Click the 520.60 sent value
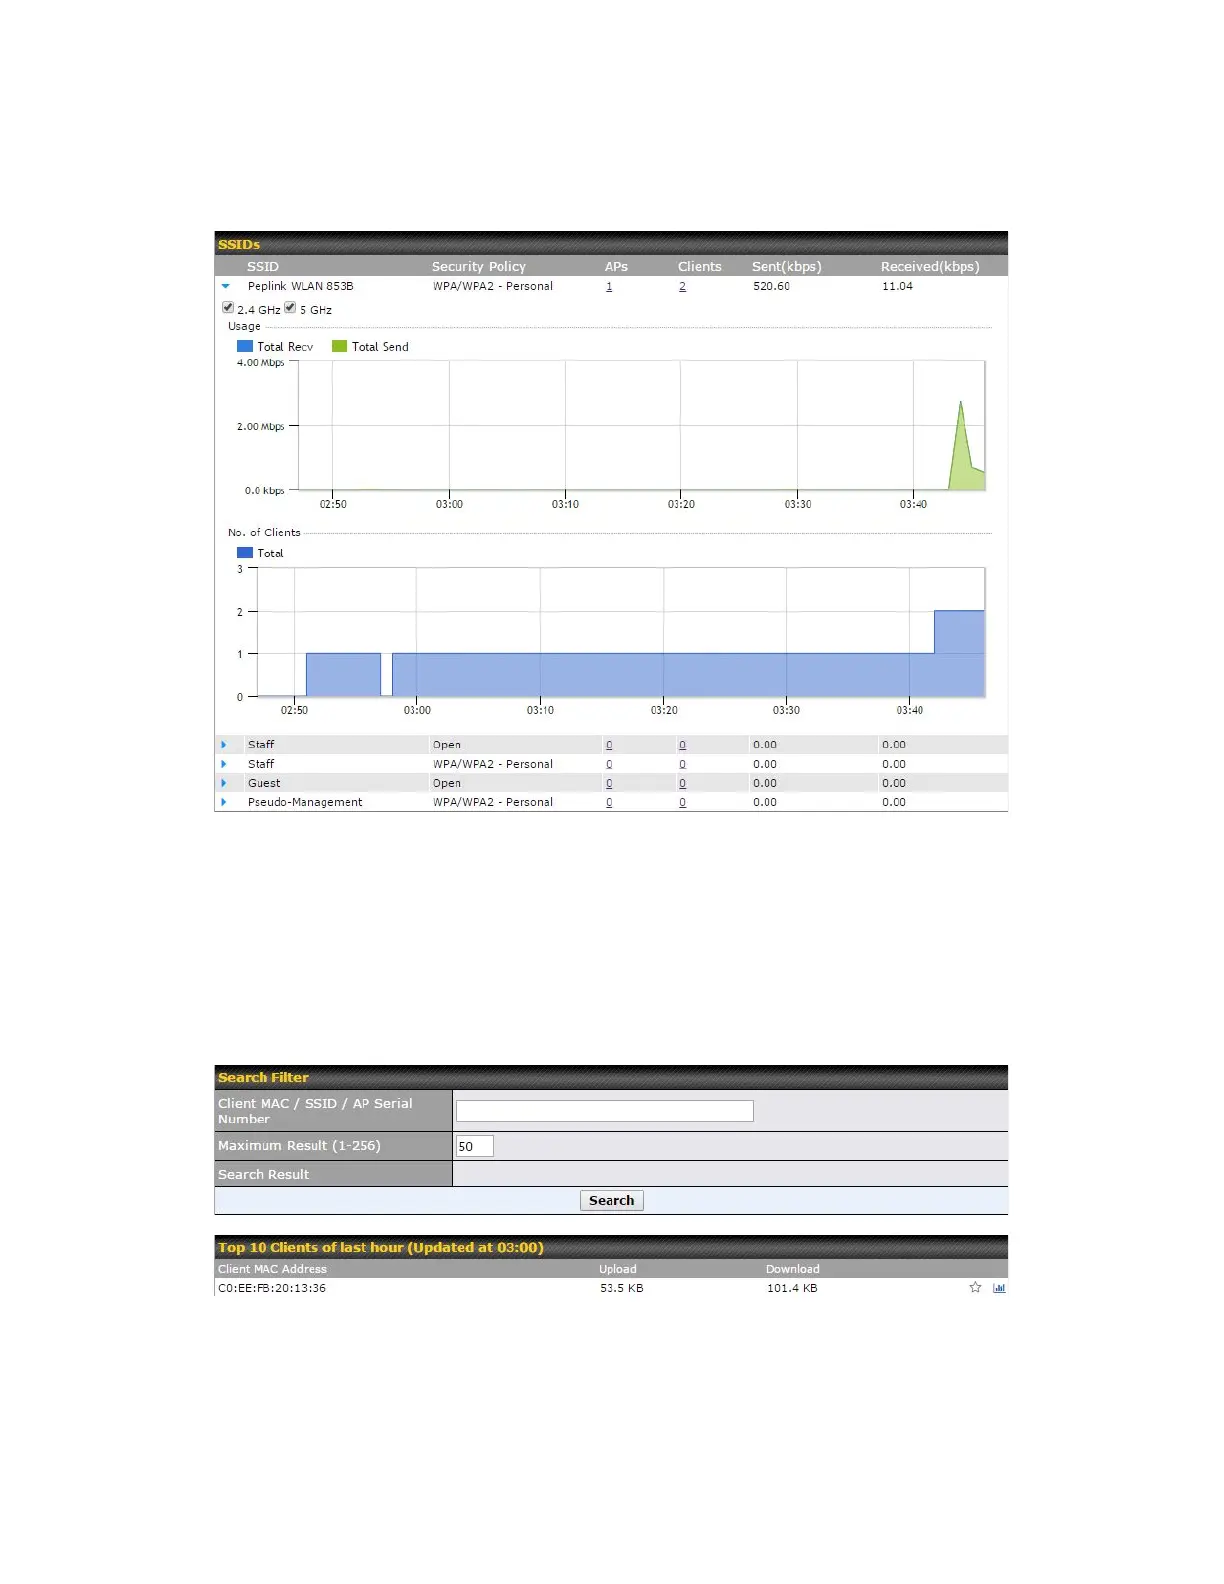1224x1584 pixels. tap(771, 286)
